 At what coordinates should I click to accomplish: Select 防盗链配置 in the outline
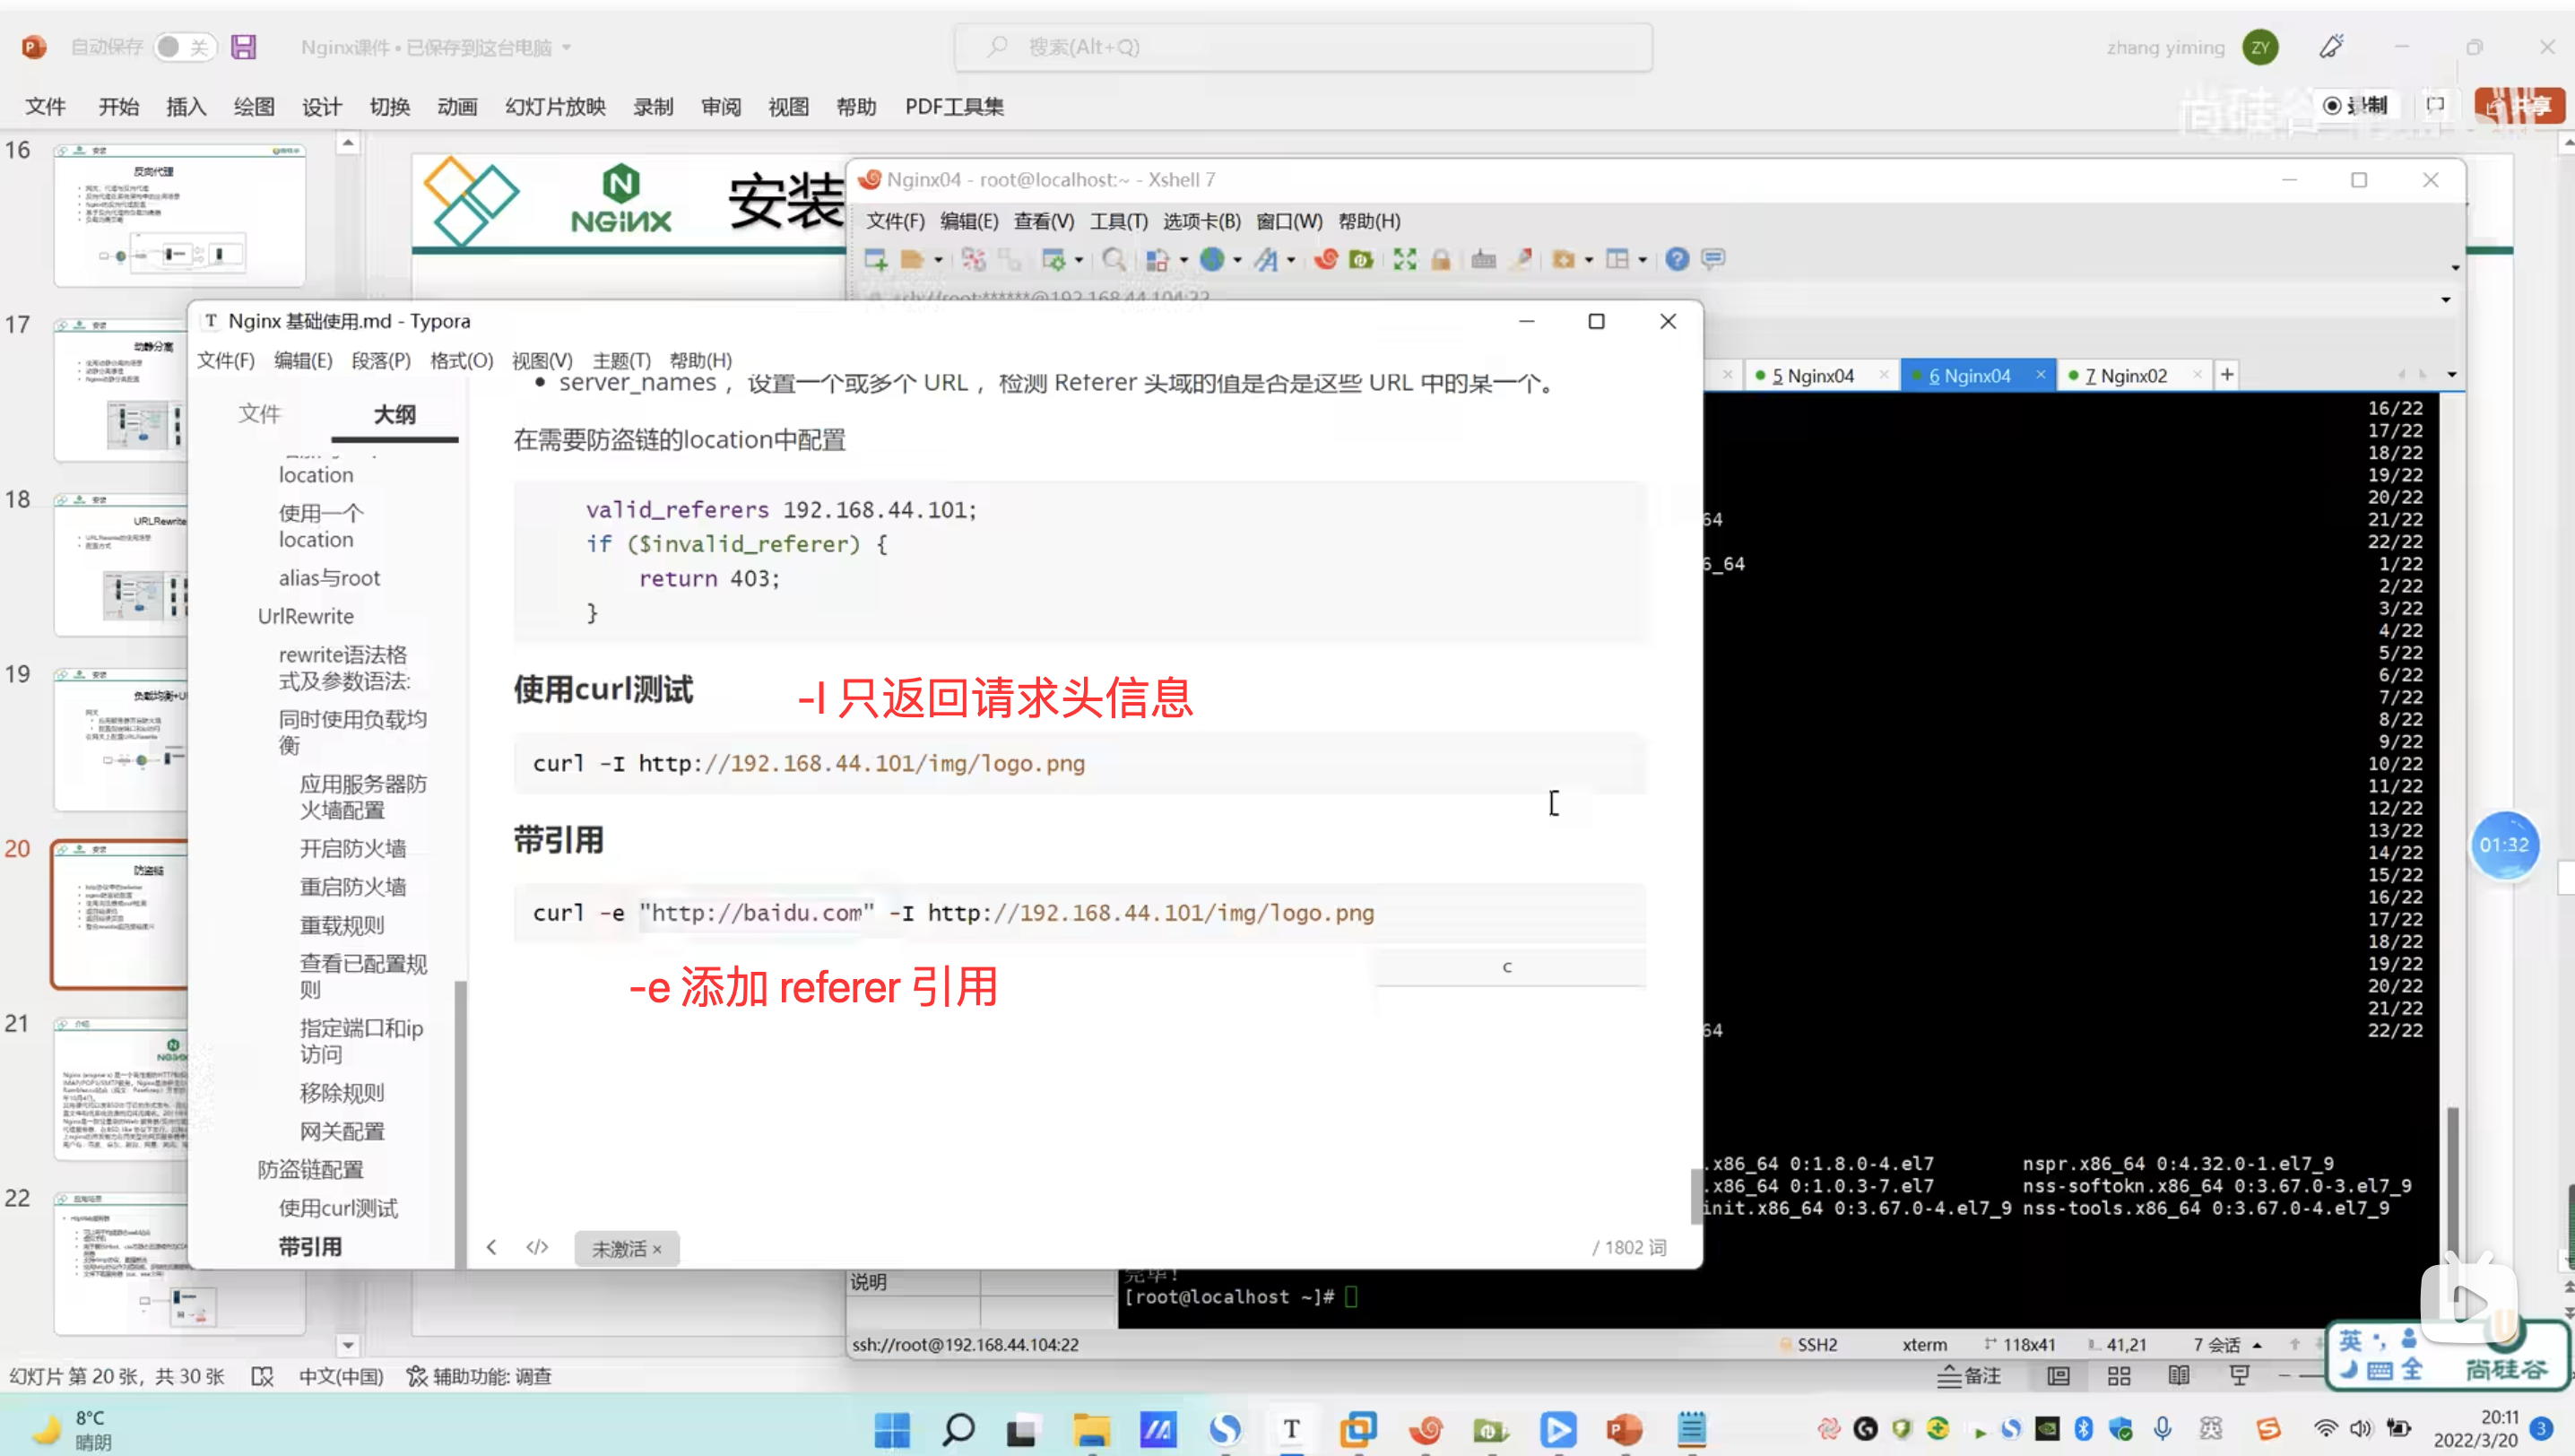[x=310, y=1169]
